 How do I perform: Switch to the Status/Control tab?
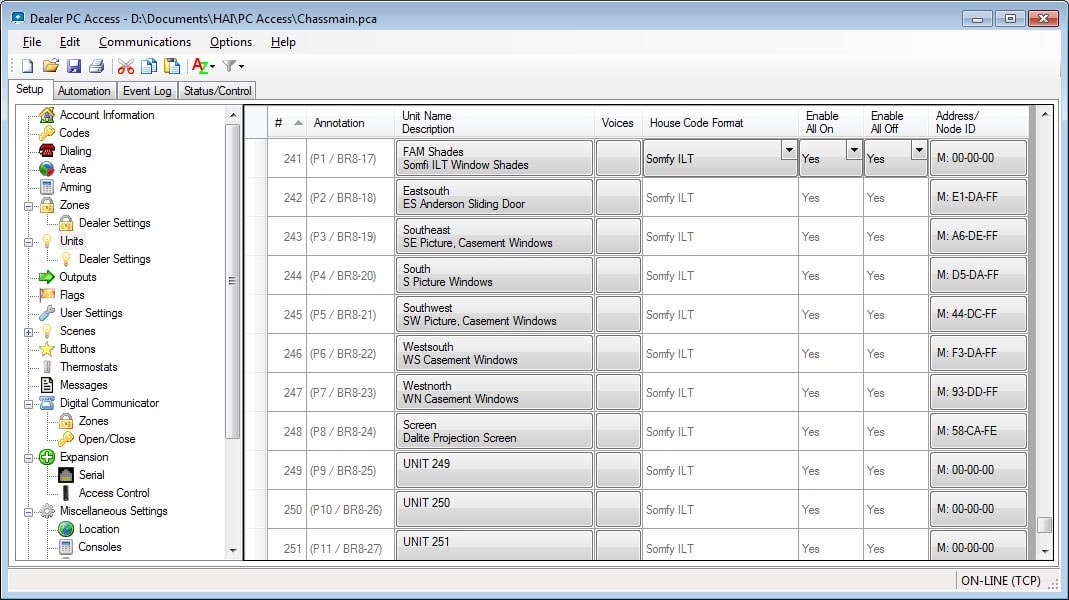click(x=217, y=91)
